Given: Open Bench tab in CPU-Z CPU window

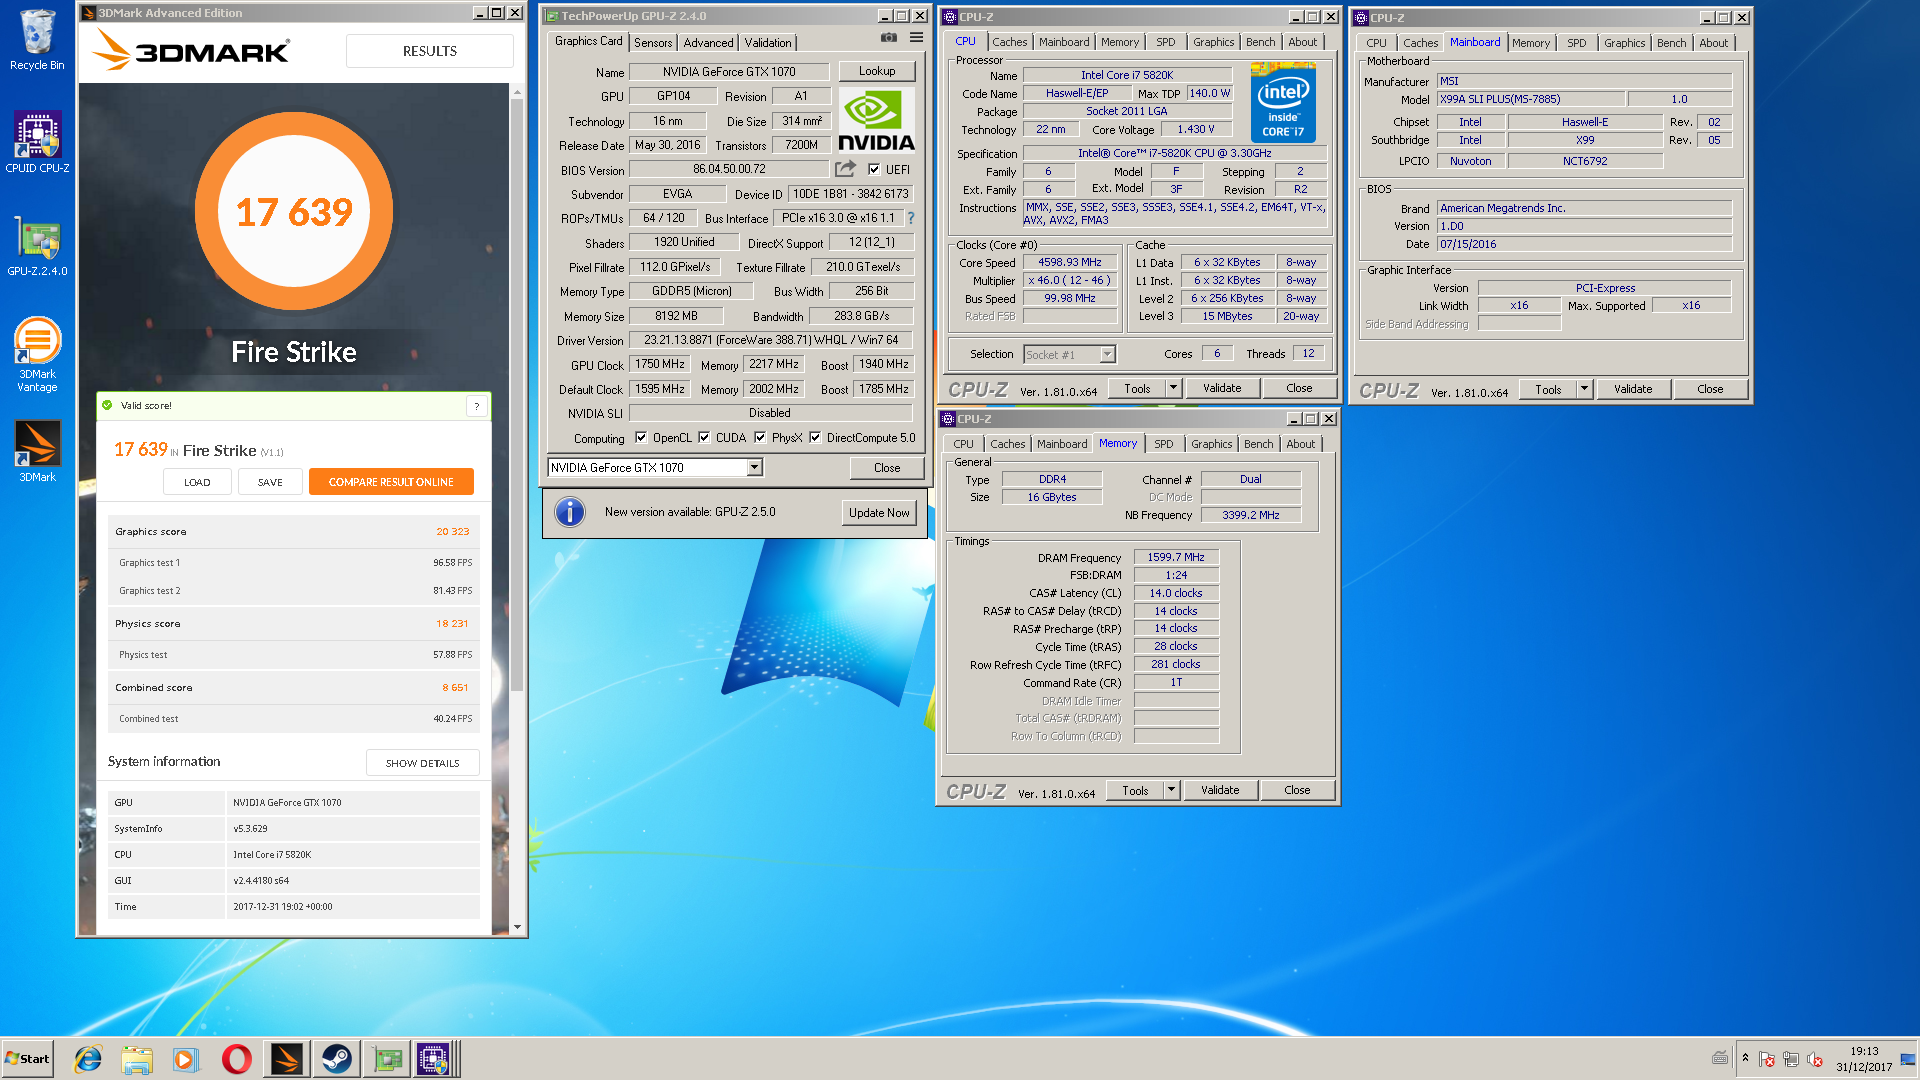Looking at the screenshot, I should [x=1261, y=42].
